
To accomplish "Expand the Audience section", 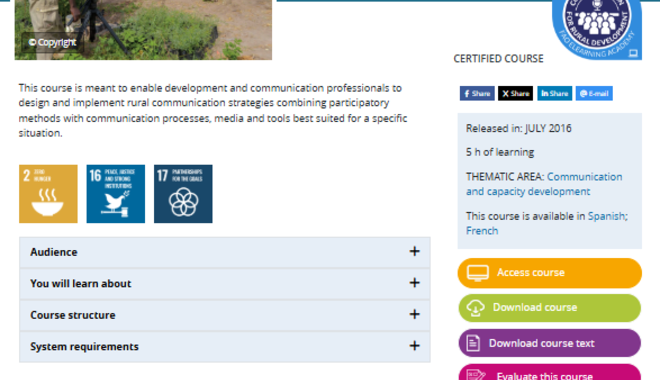I will (225, 252).
